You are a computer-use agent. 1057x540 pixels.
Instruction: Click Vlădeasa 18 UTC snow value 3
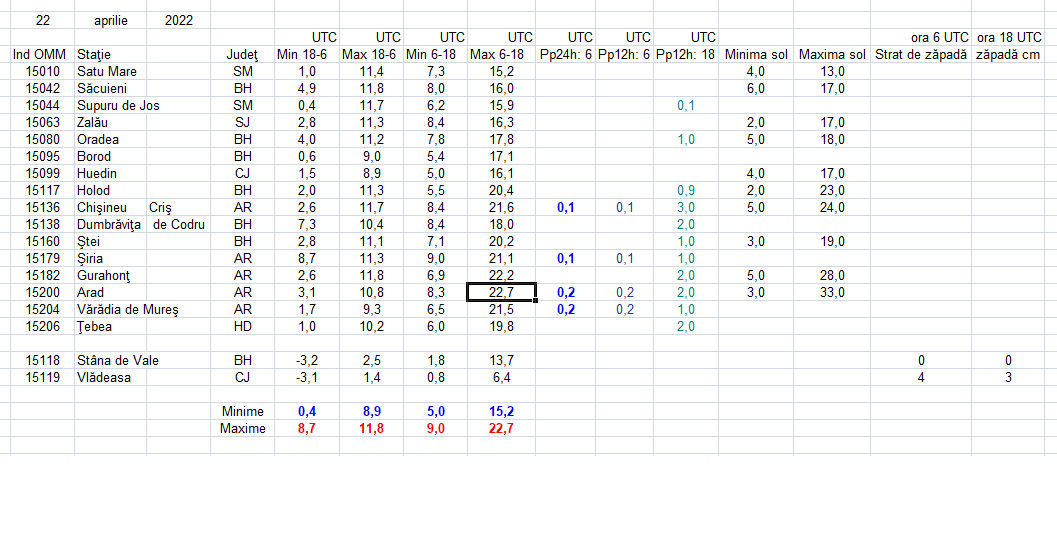point(1008,378)
